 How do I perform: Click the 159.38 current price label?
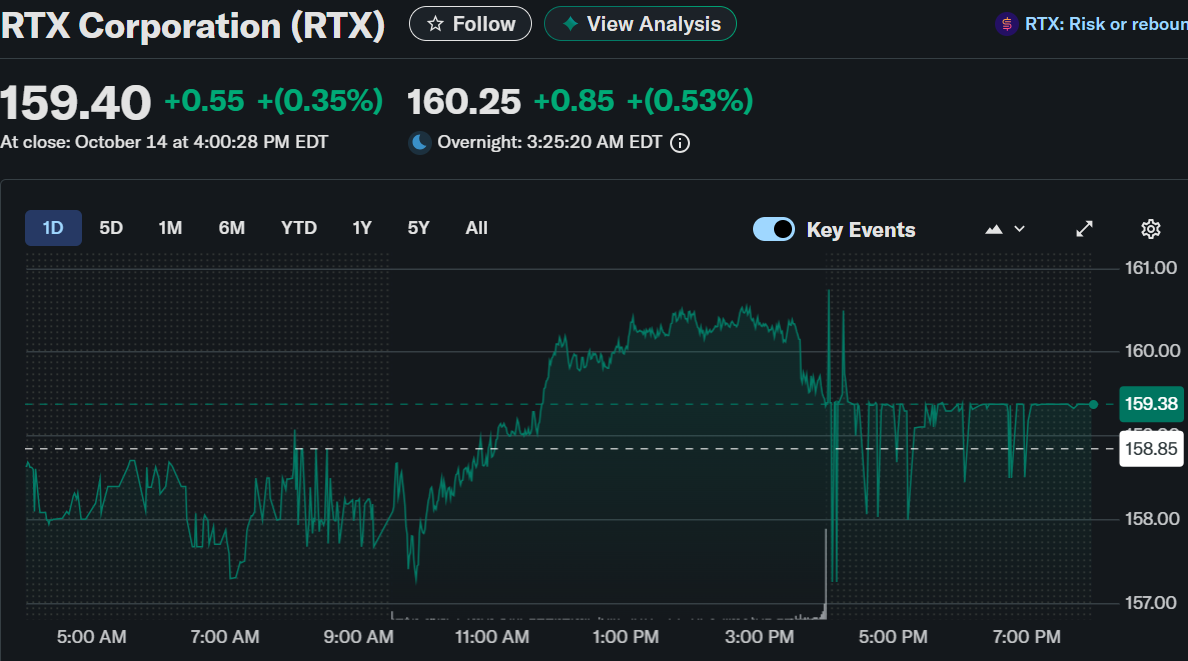point(1151,404)
